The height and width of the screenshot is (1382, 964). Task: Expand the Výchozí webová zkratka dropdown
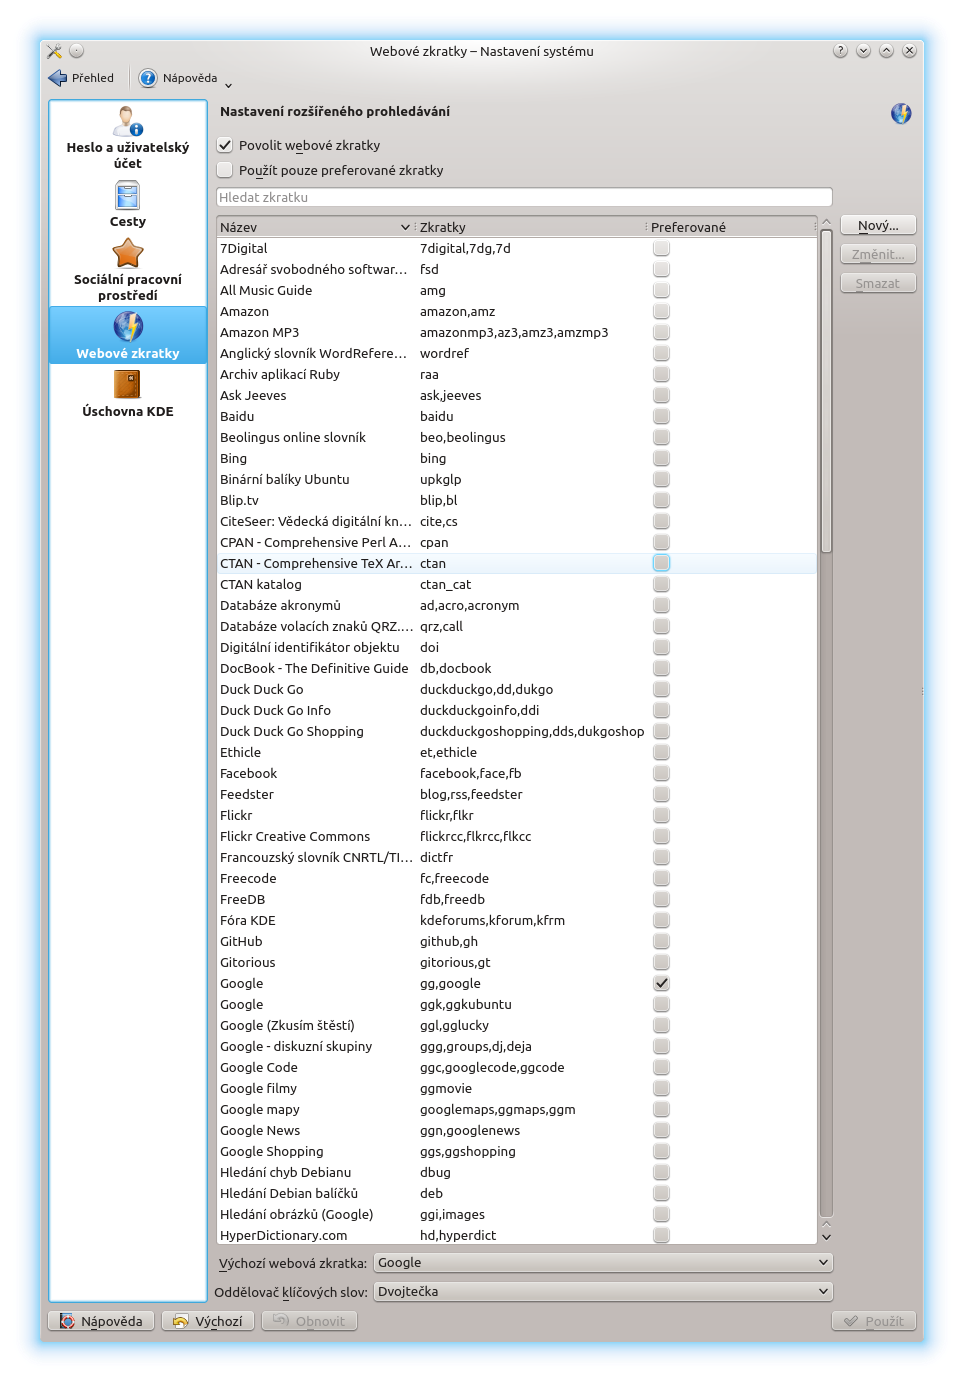pyautogui.click(x=603, y=1263)
